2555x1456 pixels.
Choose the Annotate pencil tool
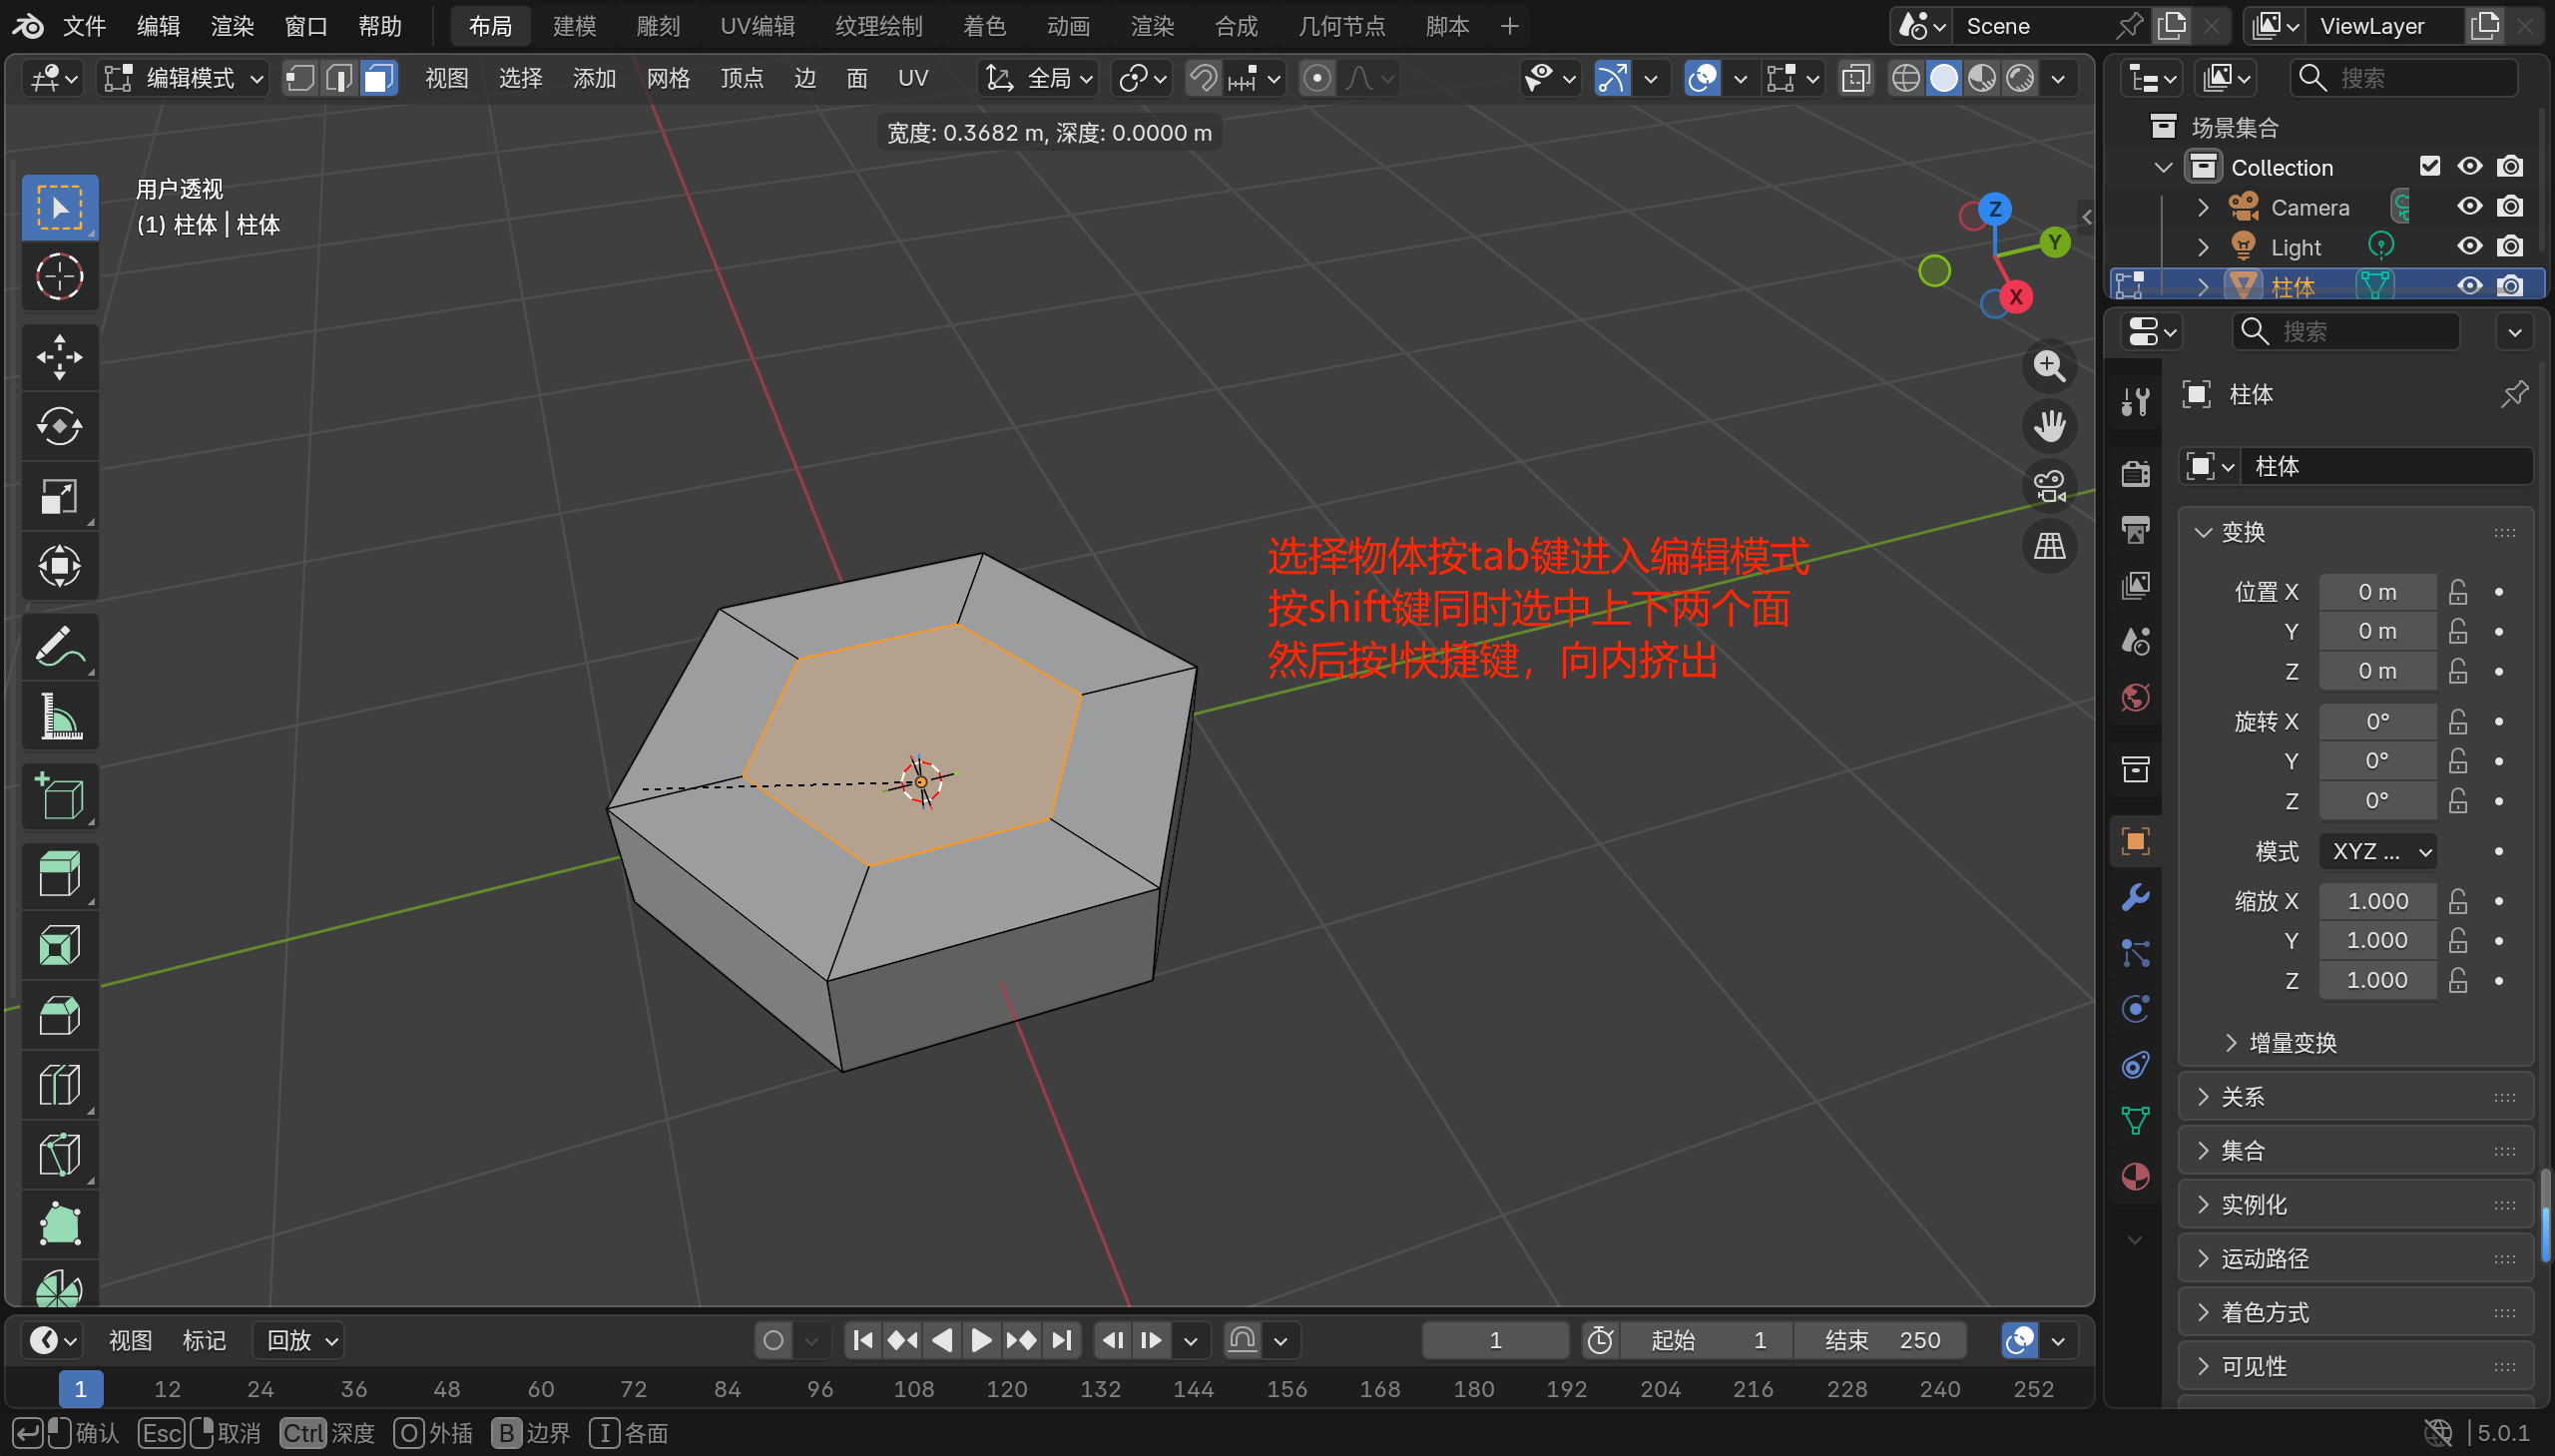point(59,647)
